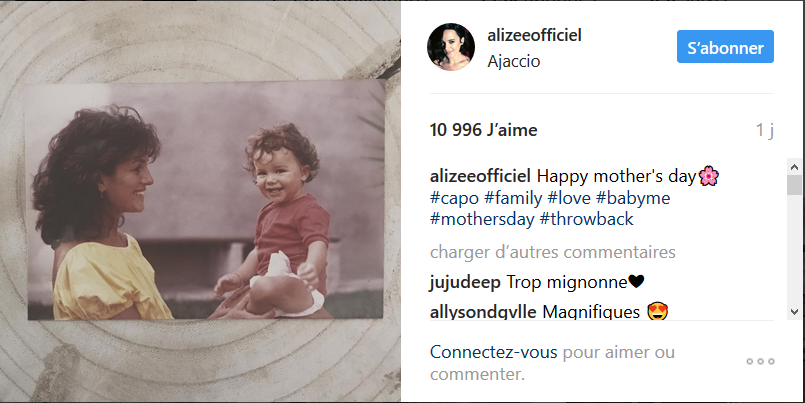Open jujudeep commenter profile
This screenshot has height=403, width=805.
pos(465,282)
